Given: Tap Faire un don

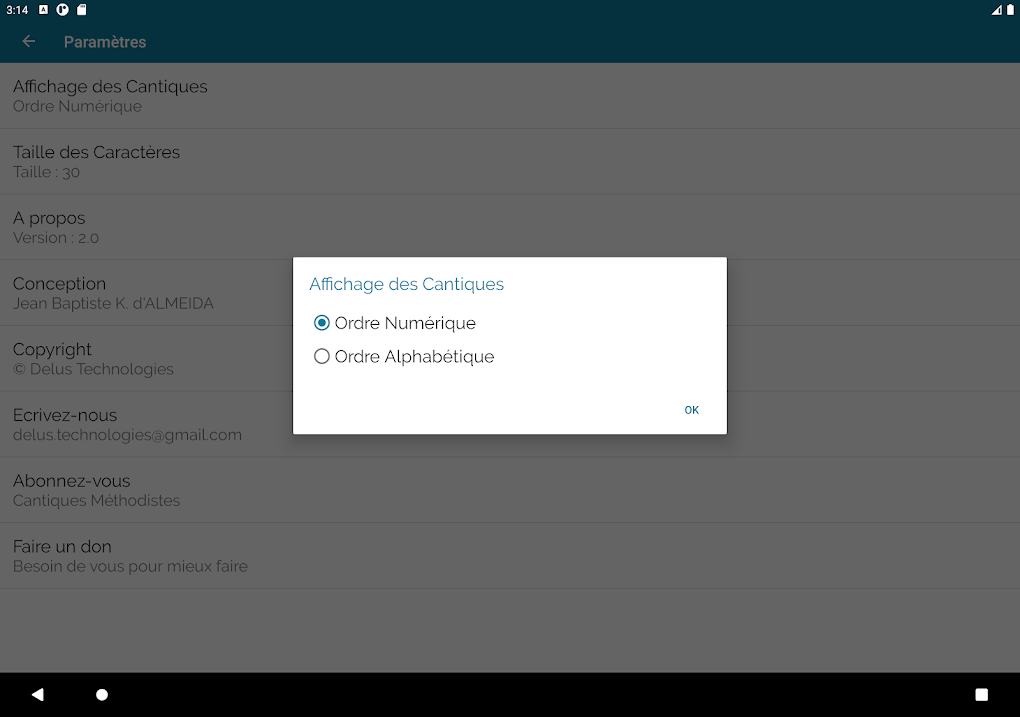Looking at the screenshot, I should 130,556.
